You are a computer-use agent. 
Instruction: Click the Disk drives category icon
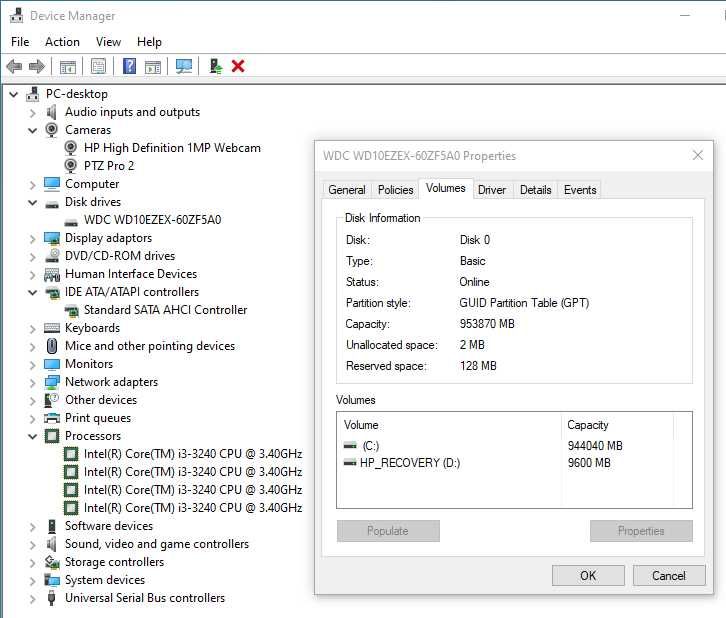52,204
